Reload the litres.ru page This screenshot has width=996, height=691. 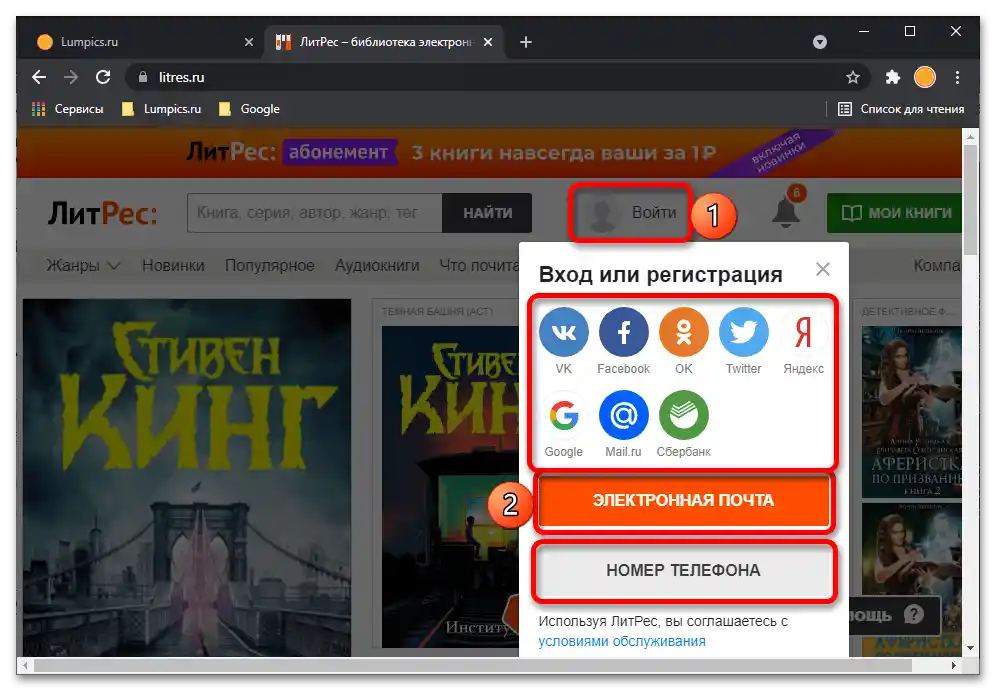103,77
